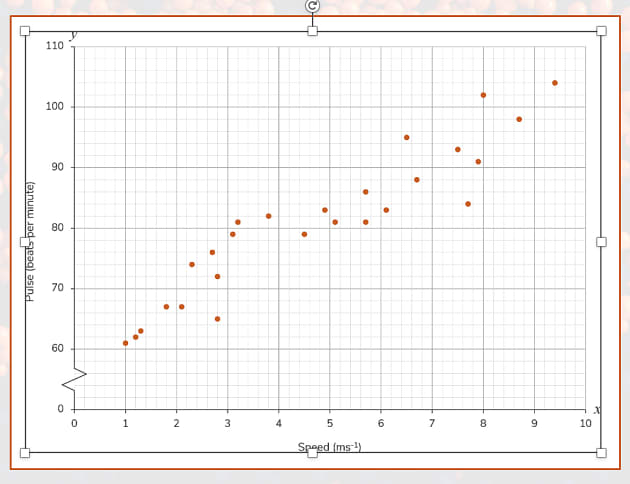Click the italic 'x' axis letter
The image size is (630, 484).
pyautogui.click(x=597, y=410)
